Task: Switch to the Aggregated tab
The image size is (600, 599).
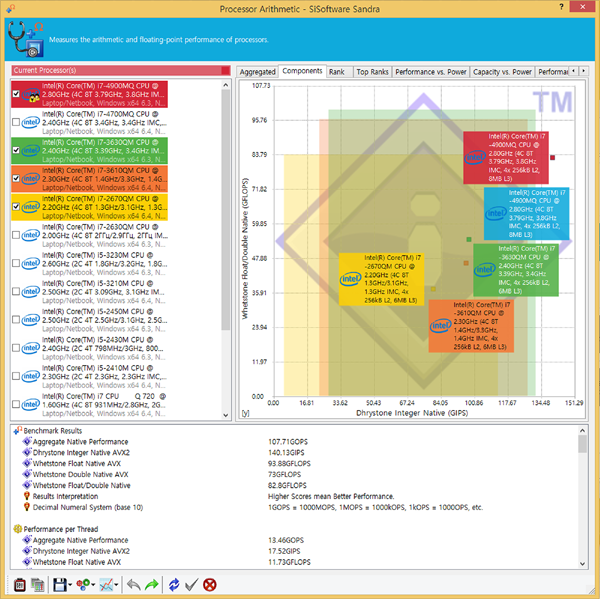Action: 257,72
